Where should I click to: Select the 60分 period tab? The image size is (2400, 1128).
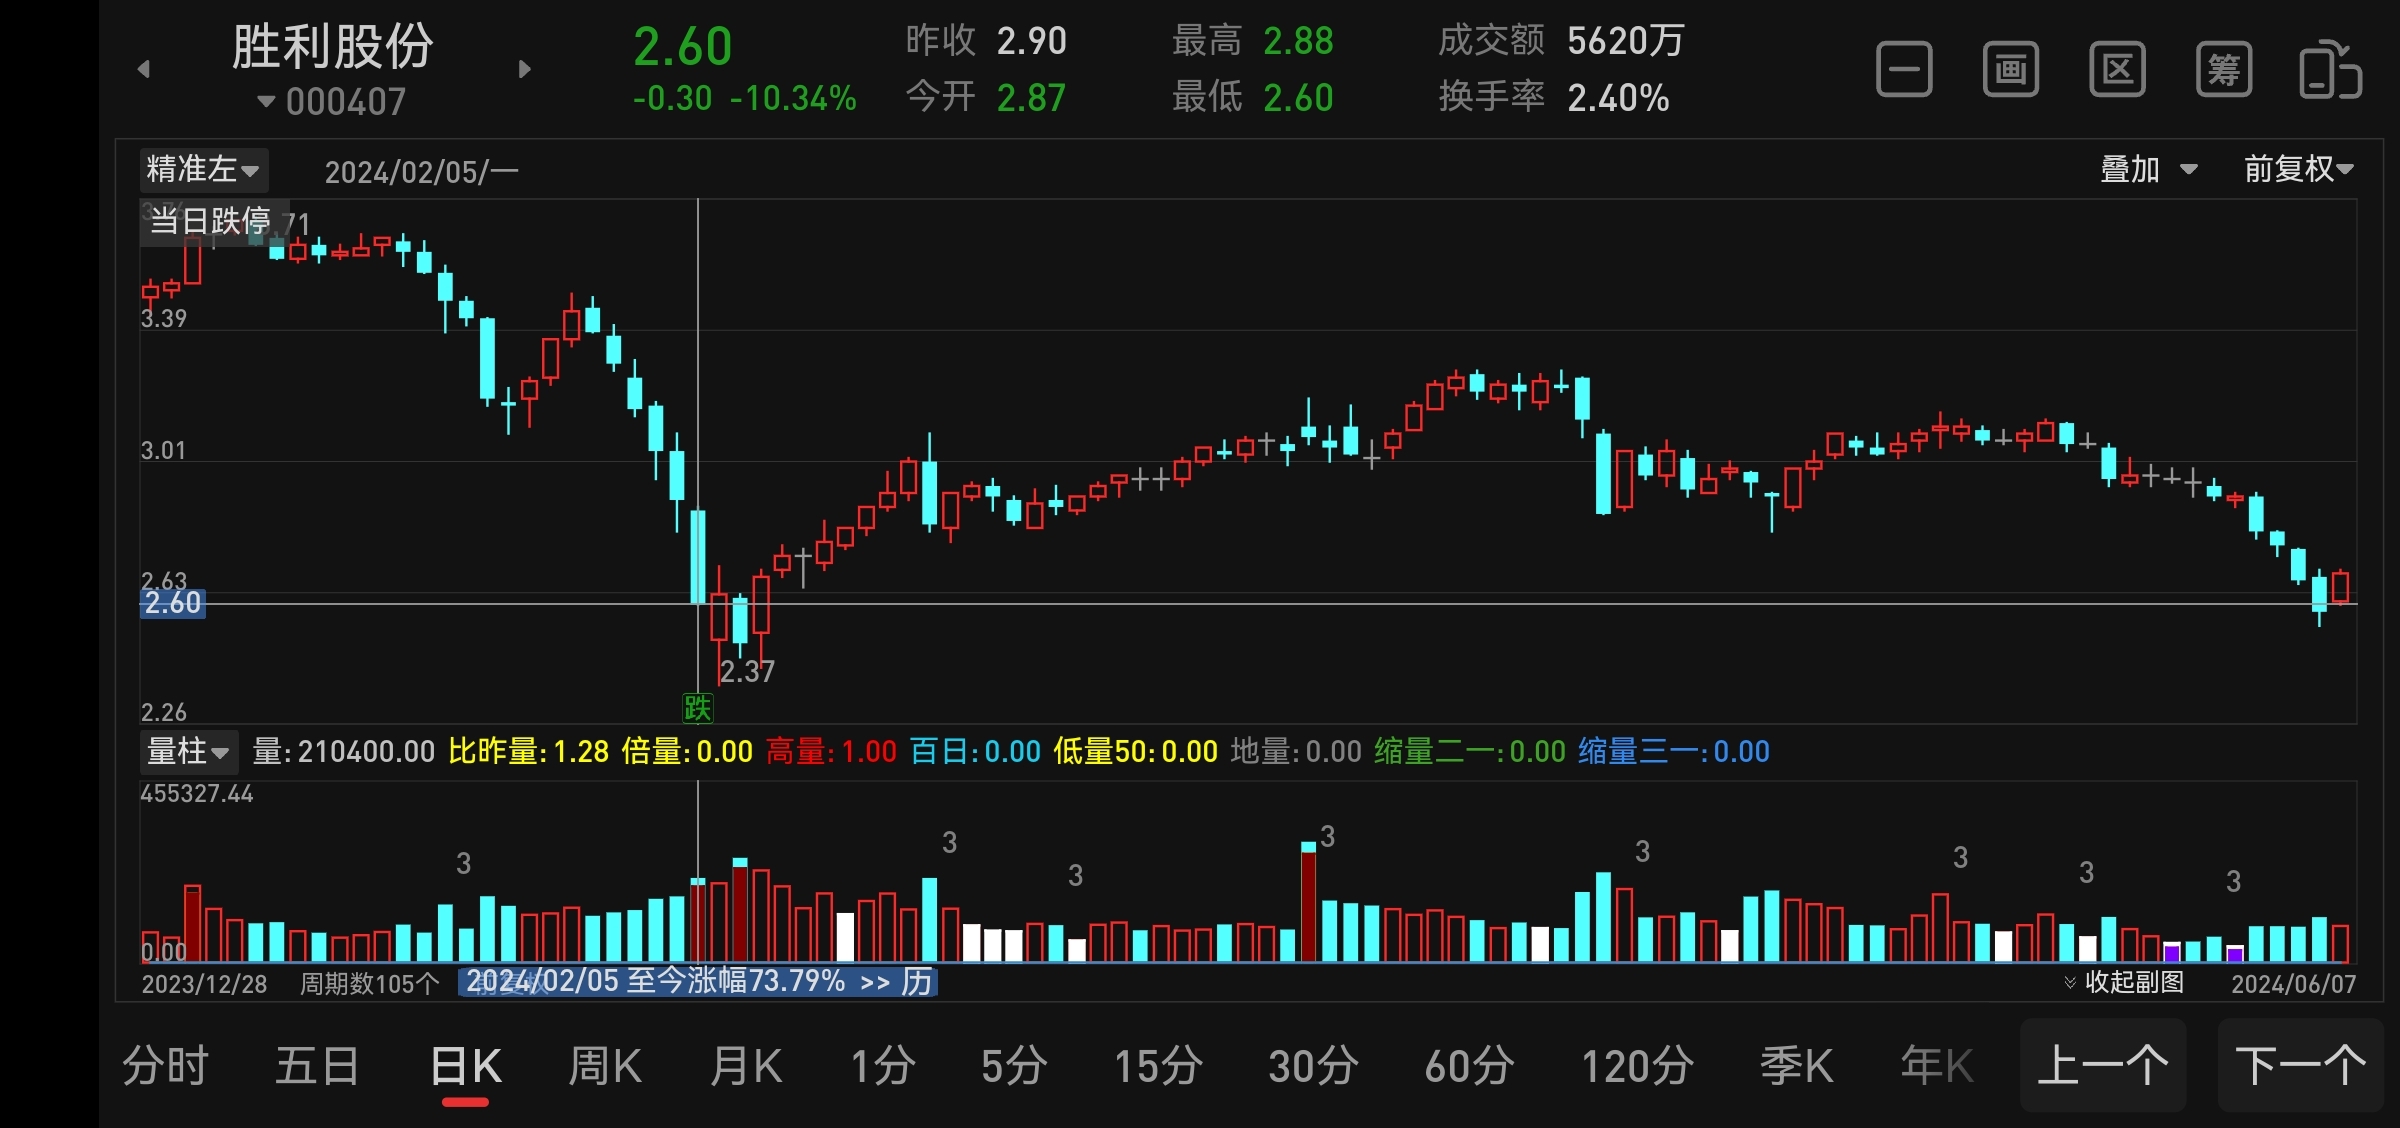click(x=1469, y=1066)
